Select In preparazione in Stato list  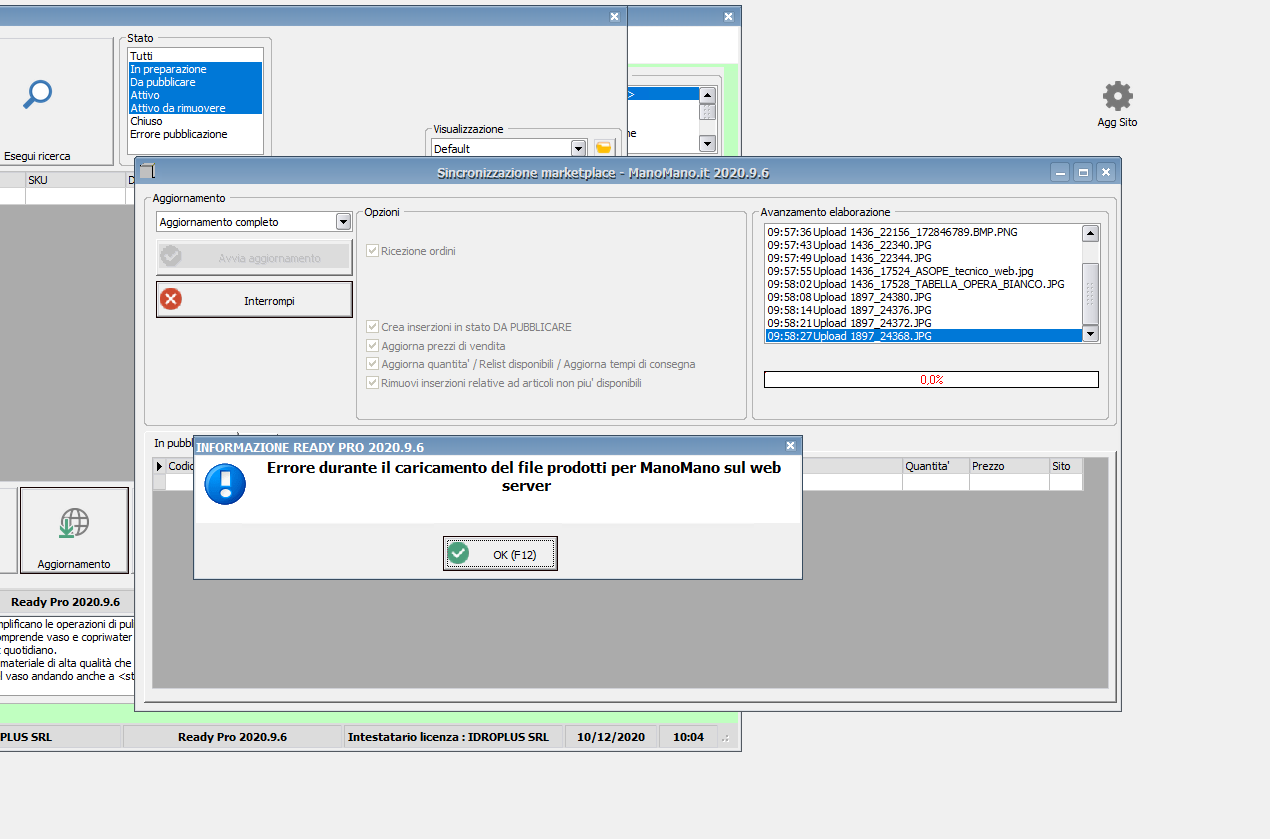pos(196,69)
